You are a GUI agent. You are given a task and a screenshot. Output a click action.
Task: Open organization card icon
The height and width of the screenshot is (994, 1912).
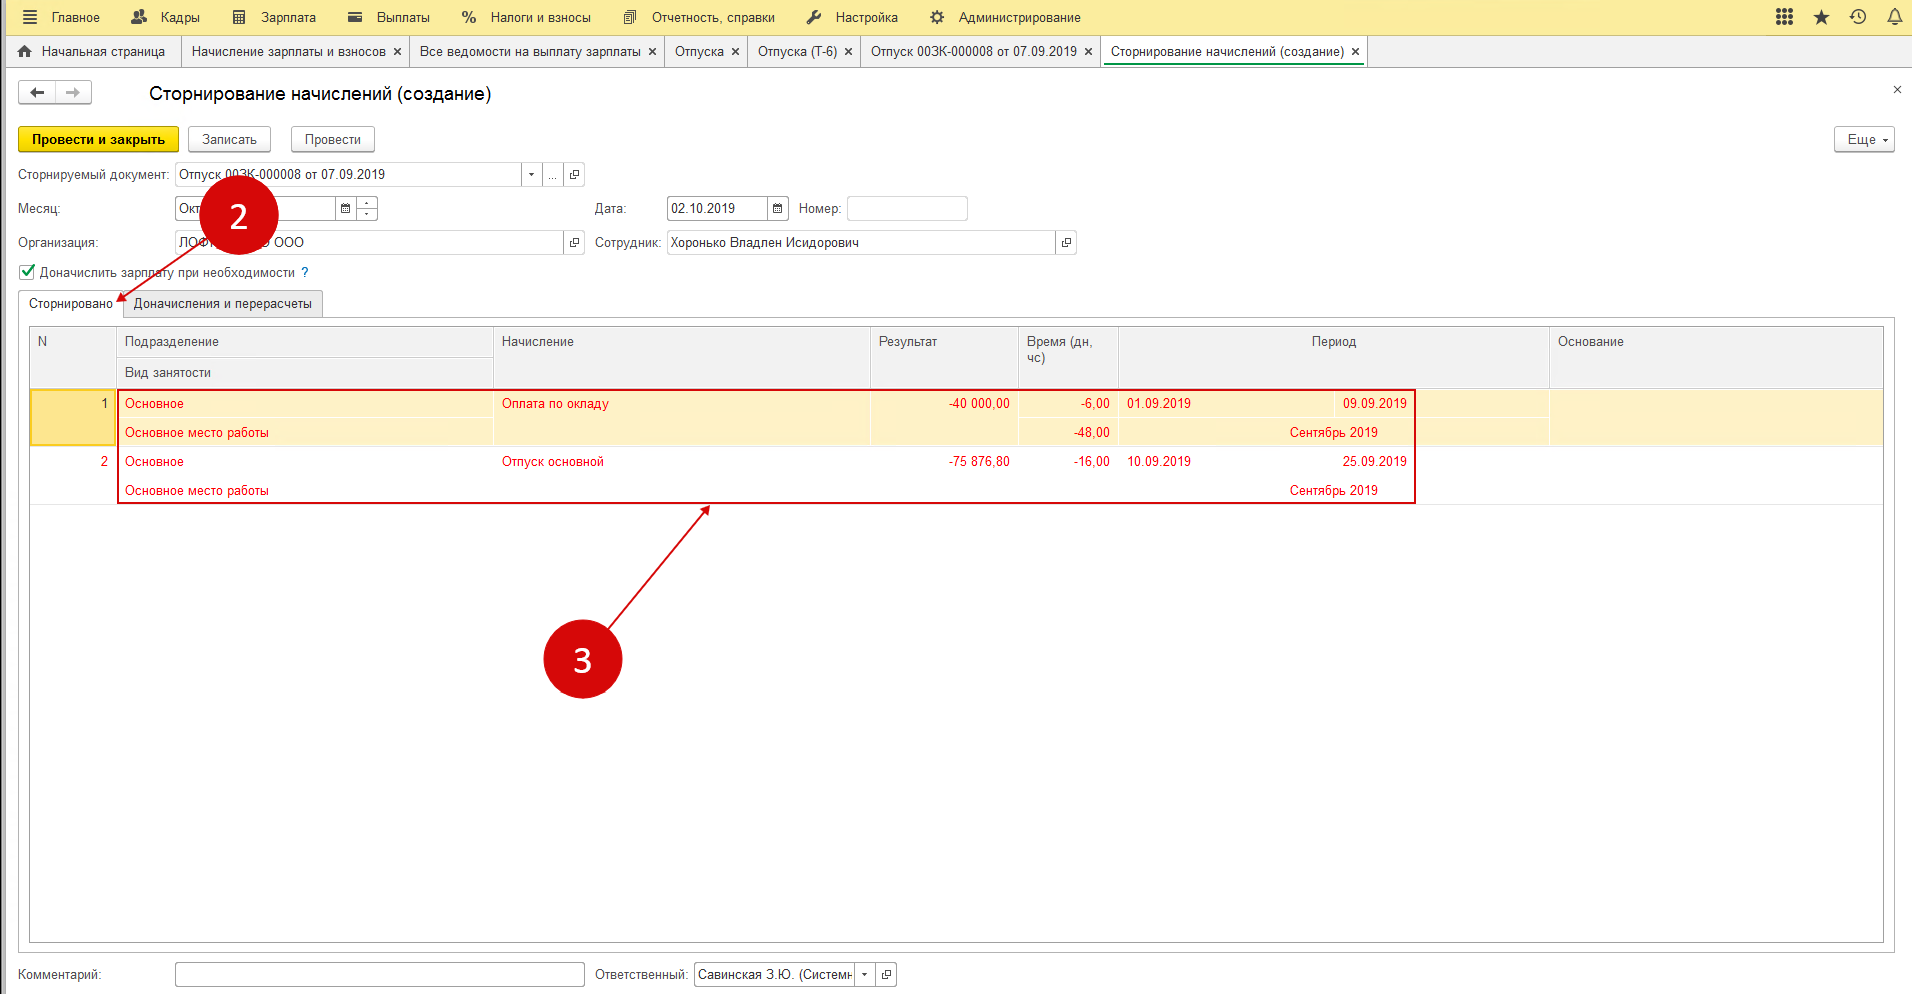574,242
